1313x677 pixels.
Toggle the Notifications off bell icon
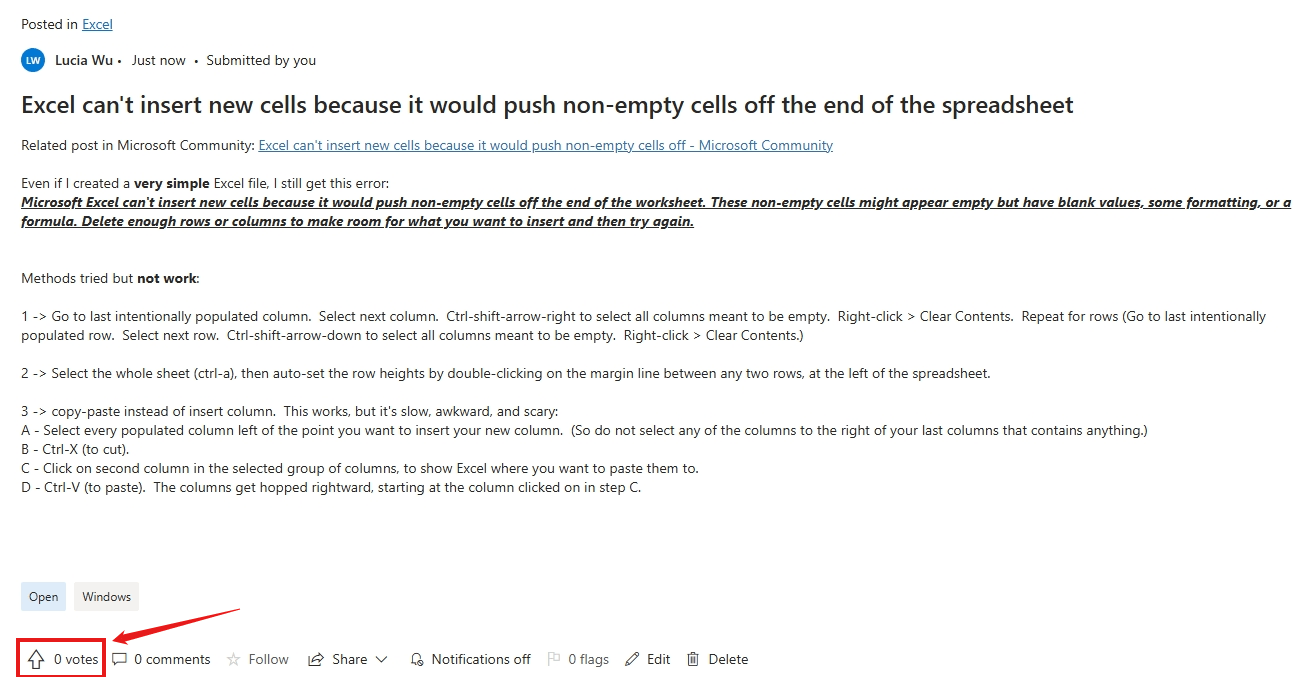pos(417,659)
